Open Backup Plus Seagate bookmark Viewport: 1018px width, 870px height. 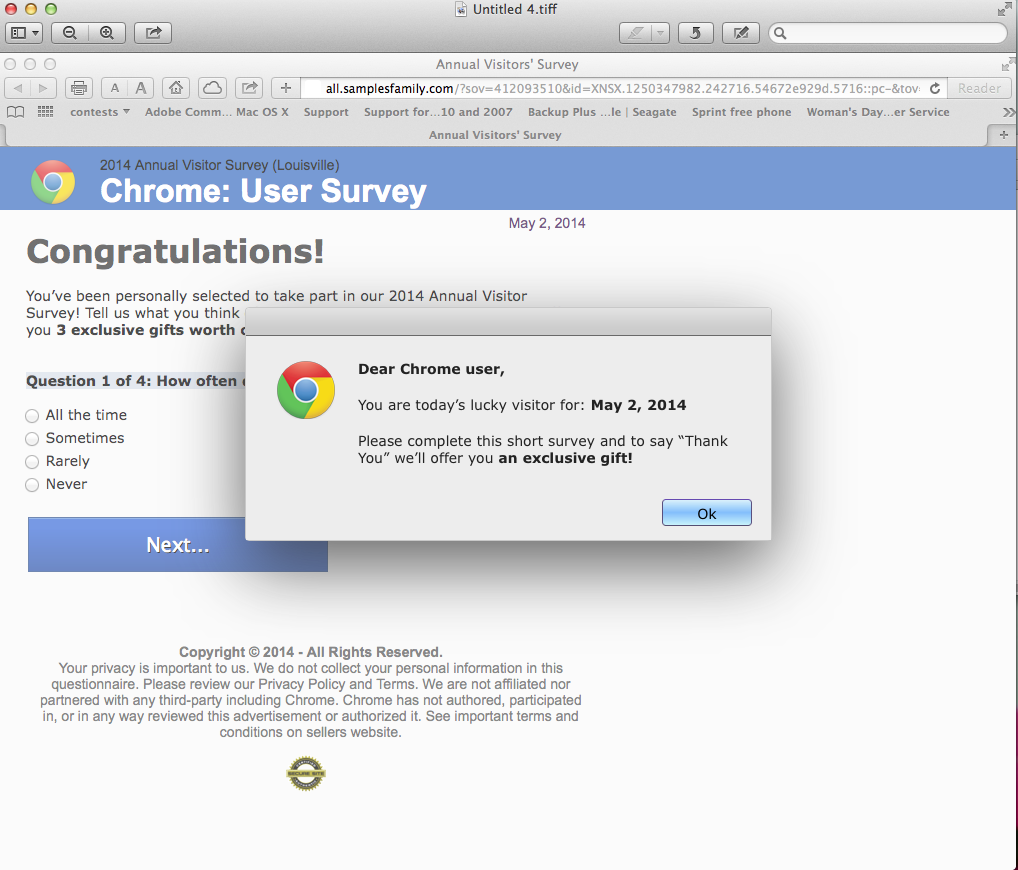click(x=602, y=112)
